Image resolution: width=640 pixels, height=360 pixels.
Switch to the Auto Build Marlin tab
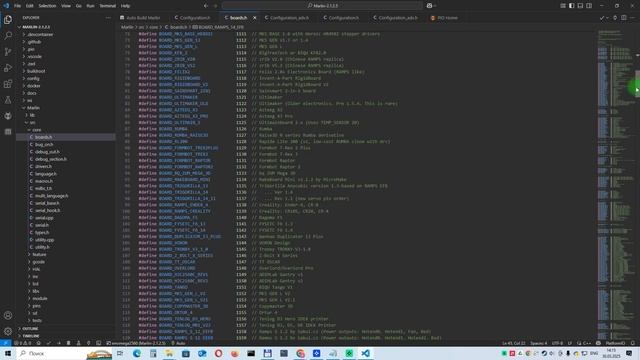point(140,18)
